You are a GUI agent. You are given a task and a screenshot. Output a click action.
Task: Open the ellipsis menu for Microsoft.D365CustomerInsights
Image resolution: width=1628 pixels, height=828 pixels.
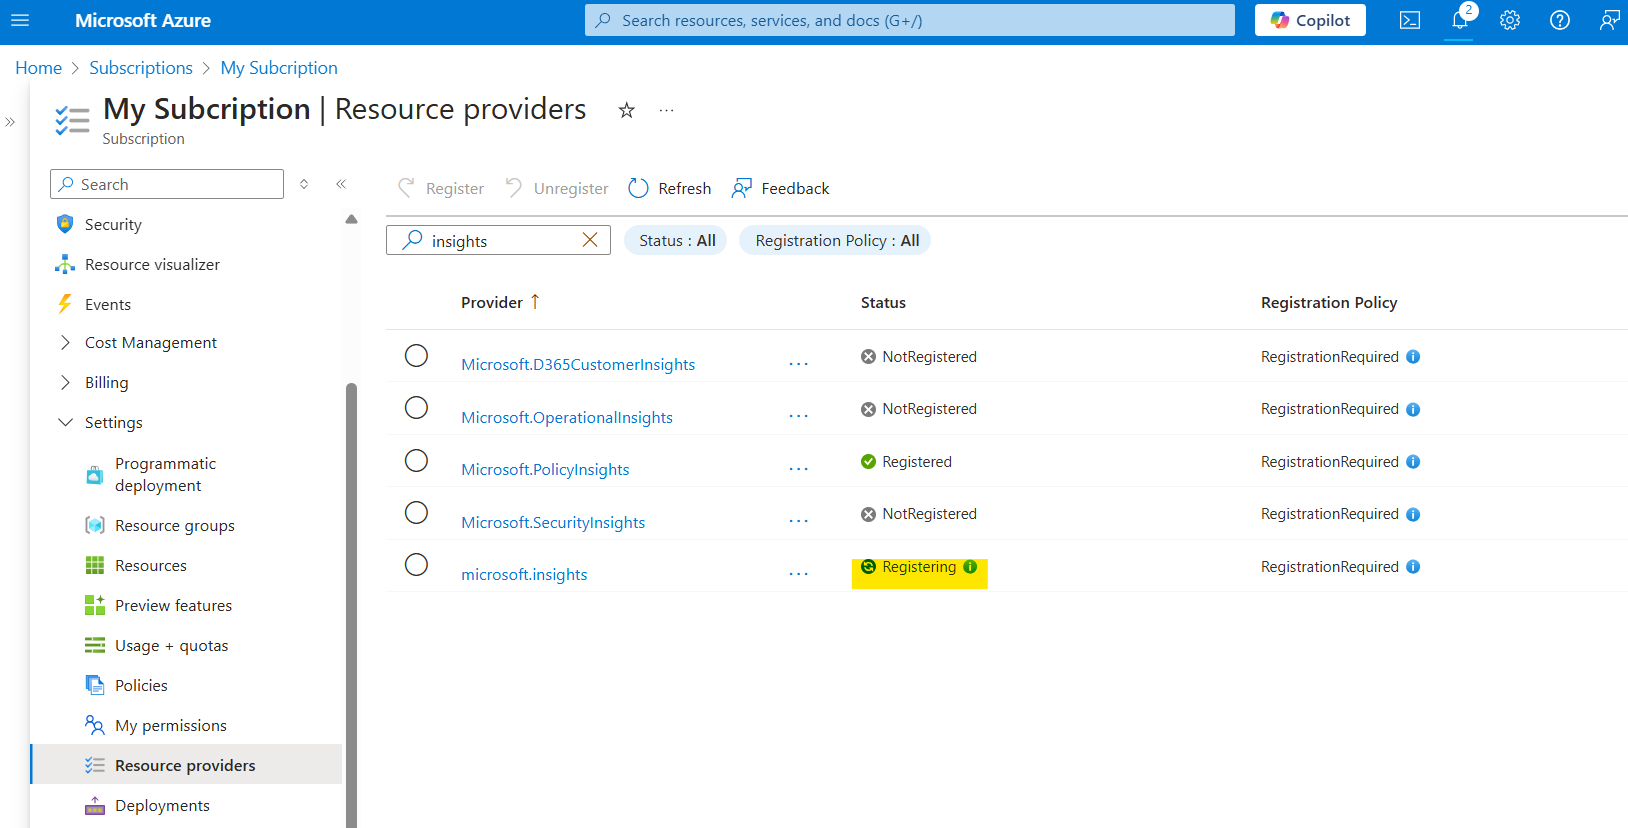click(x=798, y=364)
